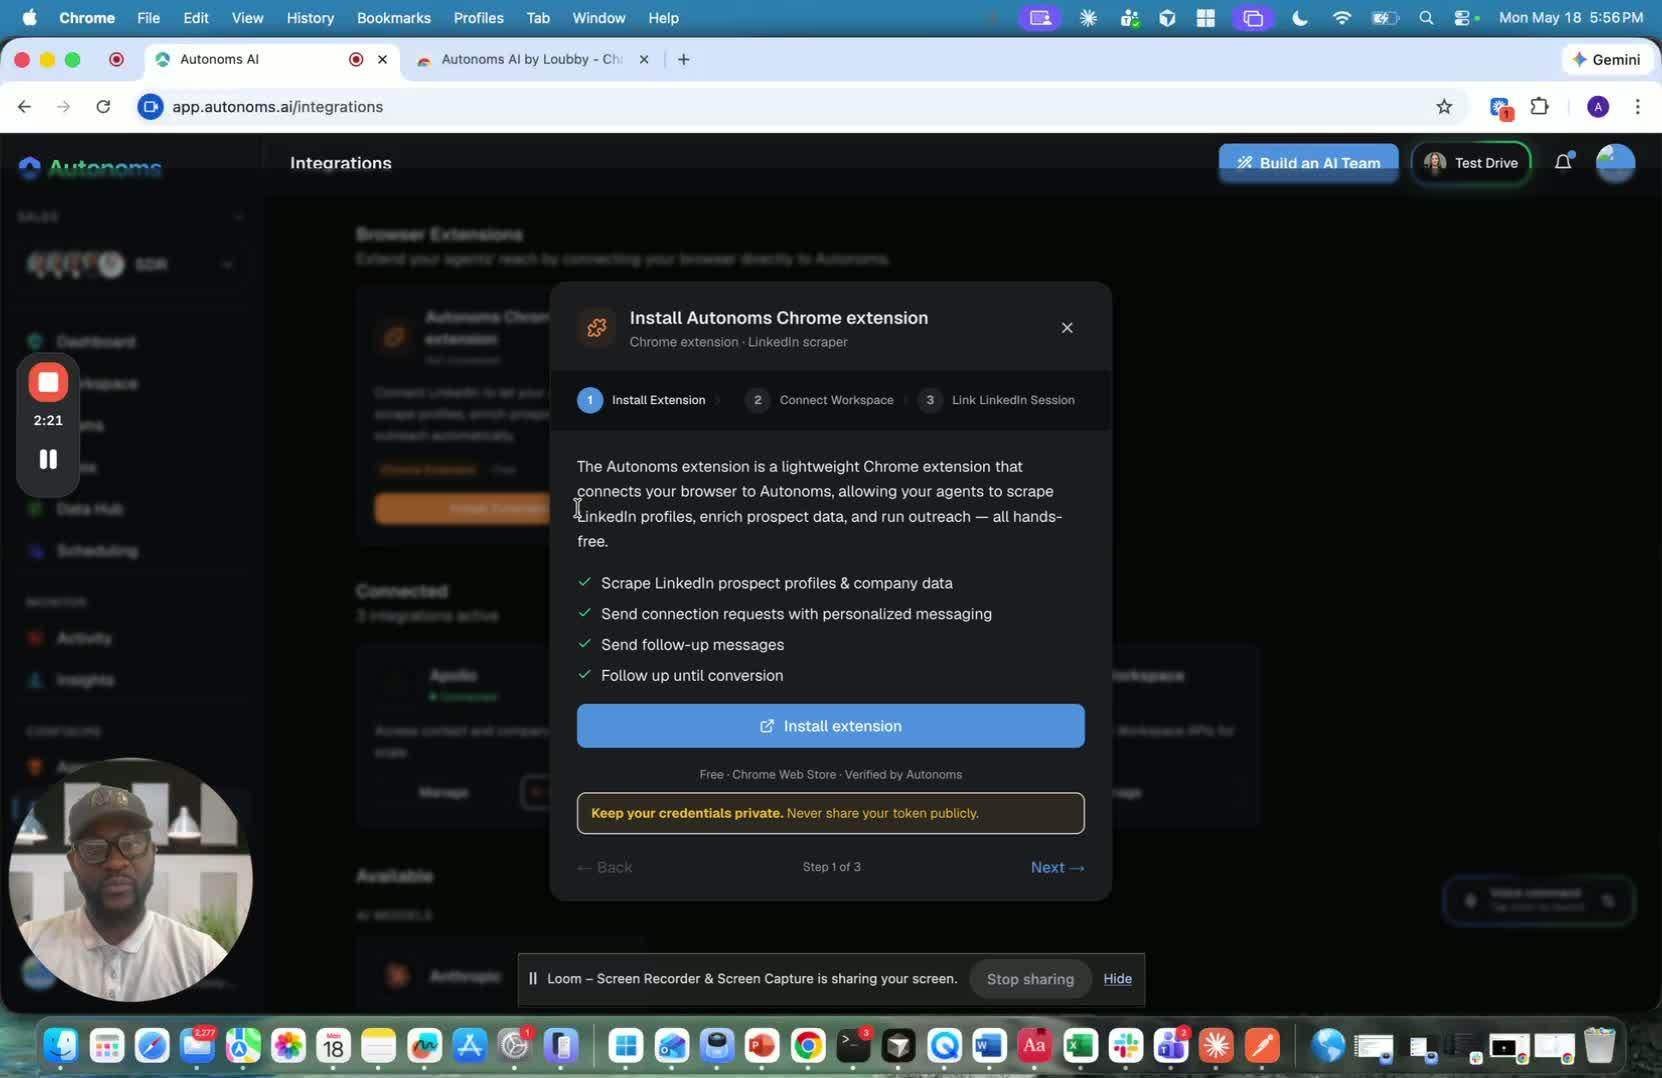Open the Bookmarks menu
The width and height of the screenshot is (1662, 1078).
click(394, 17)
